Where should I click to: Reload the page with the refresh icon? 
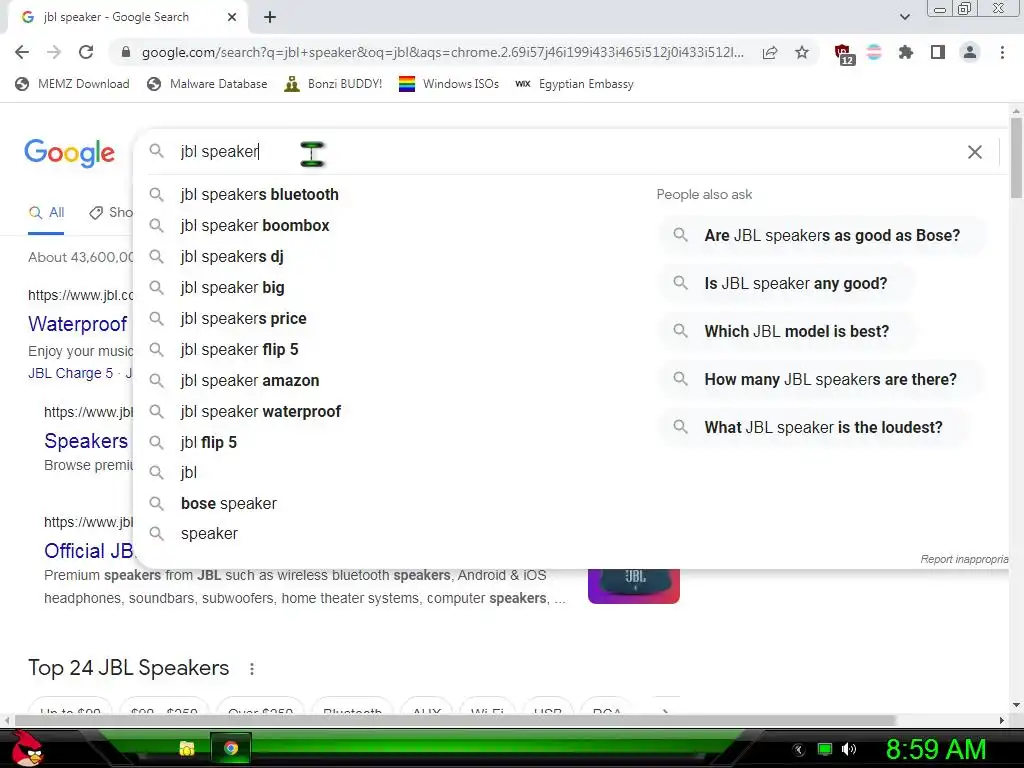pyautogui.click(x=86, y=52)
